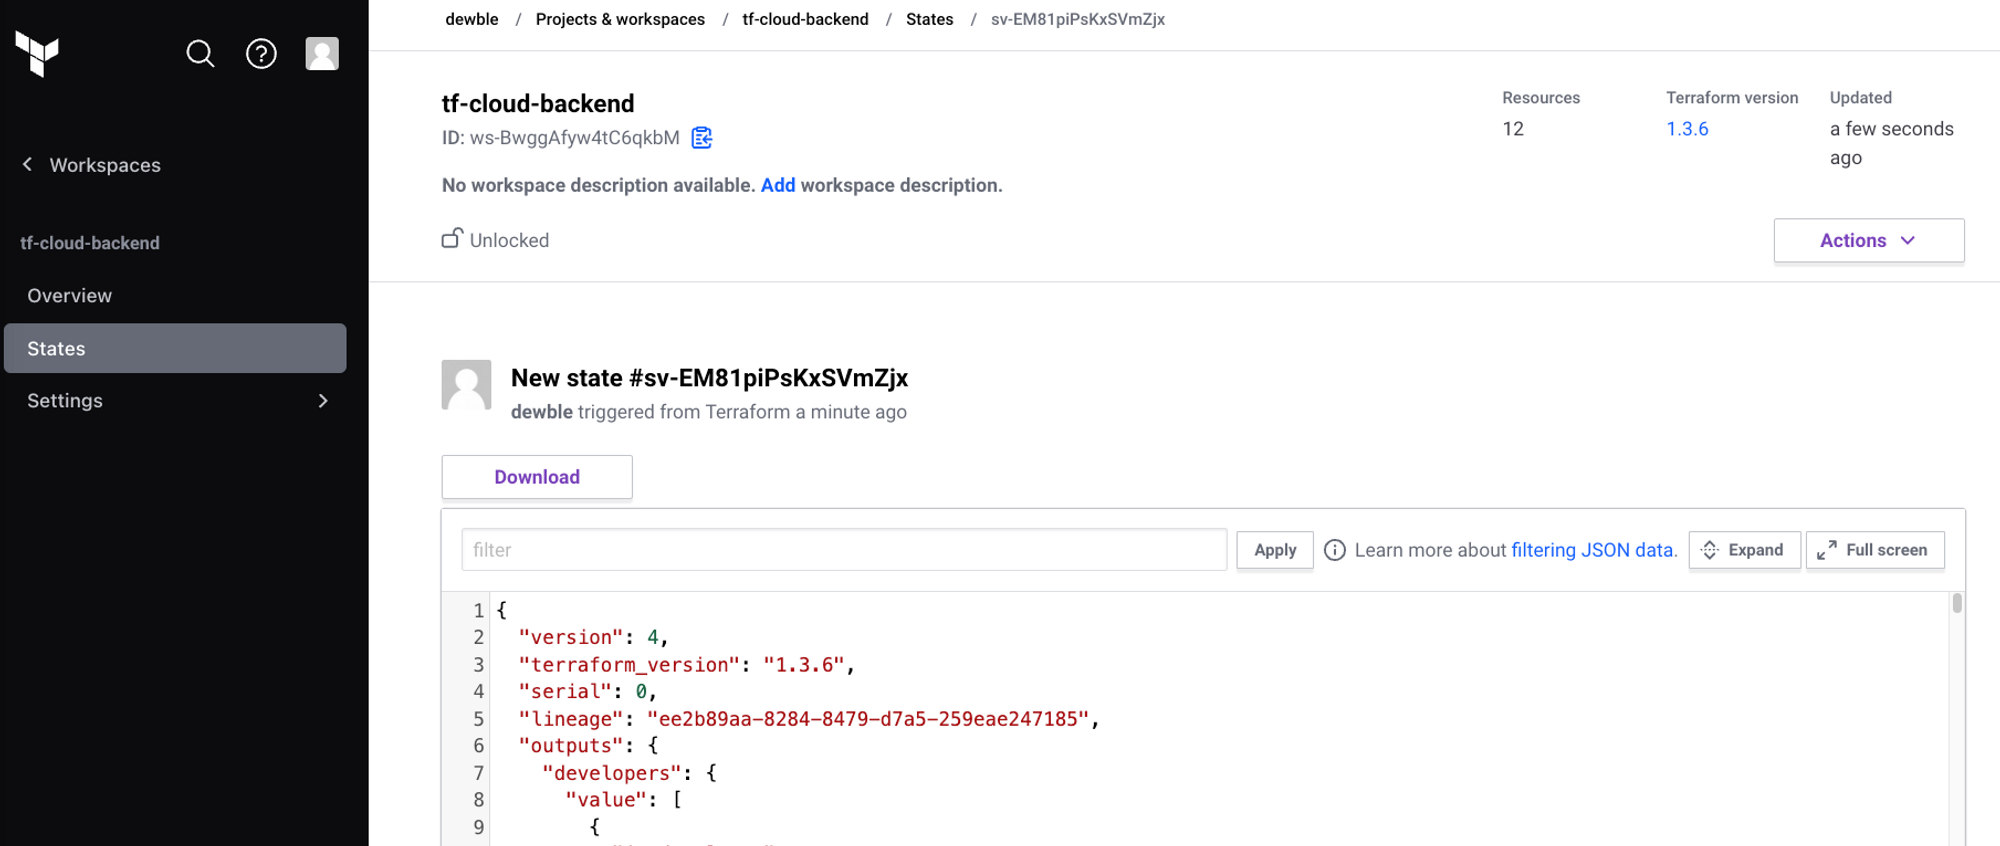Click the "developers" JSON key
2000x846 pixels.
coord(612,773)
